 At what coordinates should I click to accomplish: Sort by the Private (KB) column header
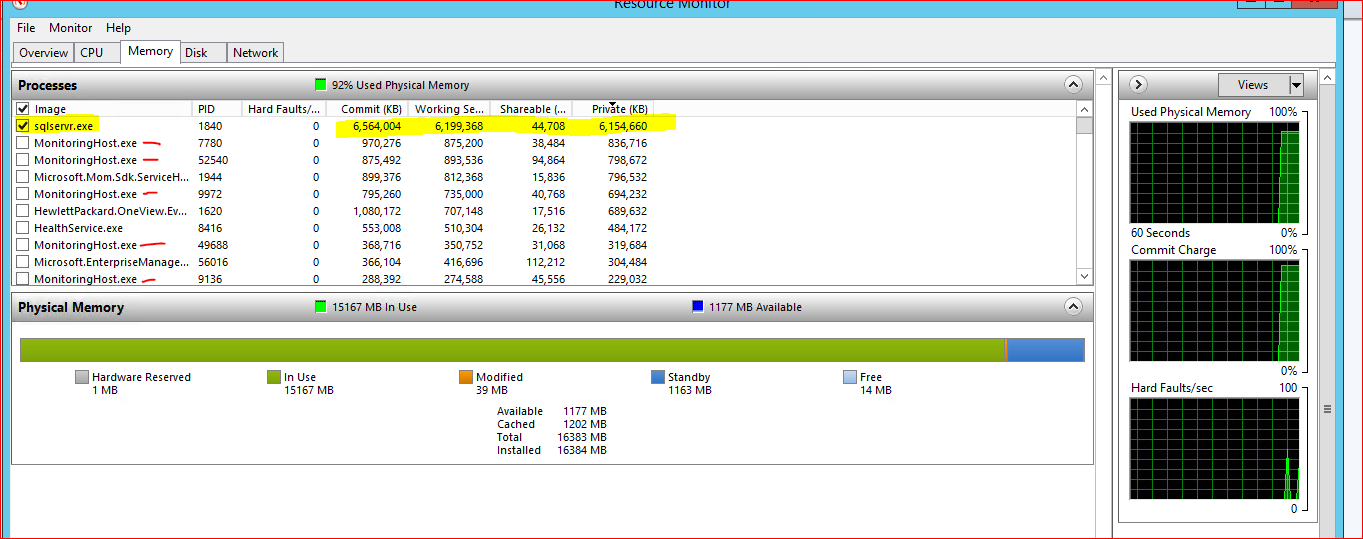pos(613,108)
